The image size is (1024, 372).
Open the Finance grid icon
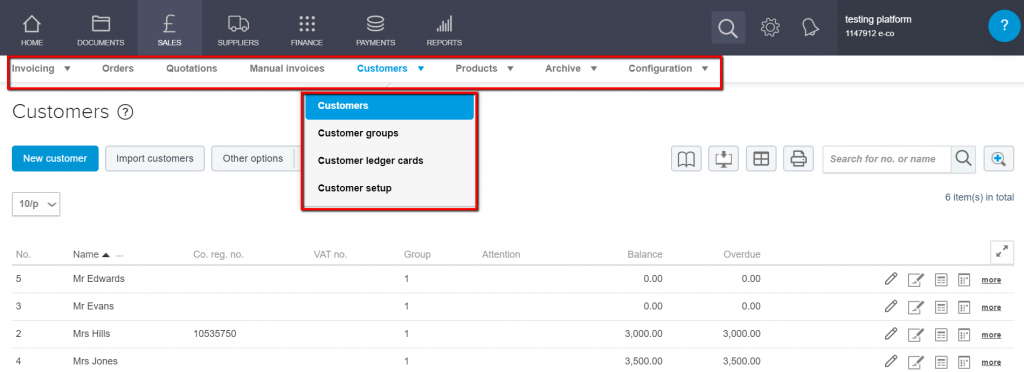click(307, 24)
